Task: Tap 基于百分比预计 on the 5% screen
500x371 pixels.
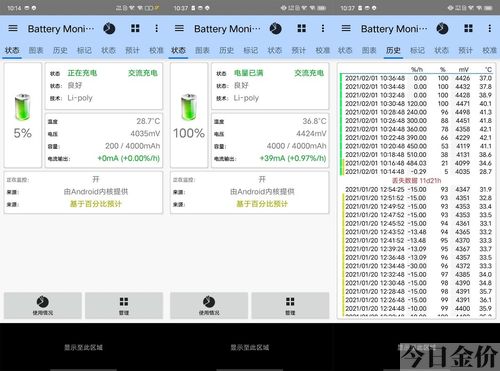Action: coord(95,204)
